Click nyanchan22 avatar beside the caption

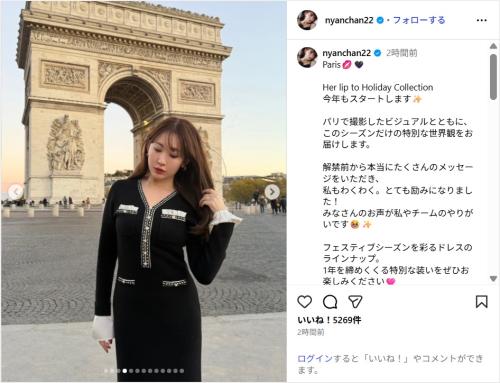tap(307, 57)
